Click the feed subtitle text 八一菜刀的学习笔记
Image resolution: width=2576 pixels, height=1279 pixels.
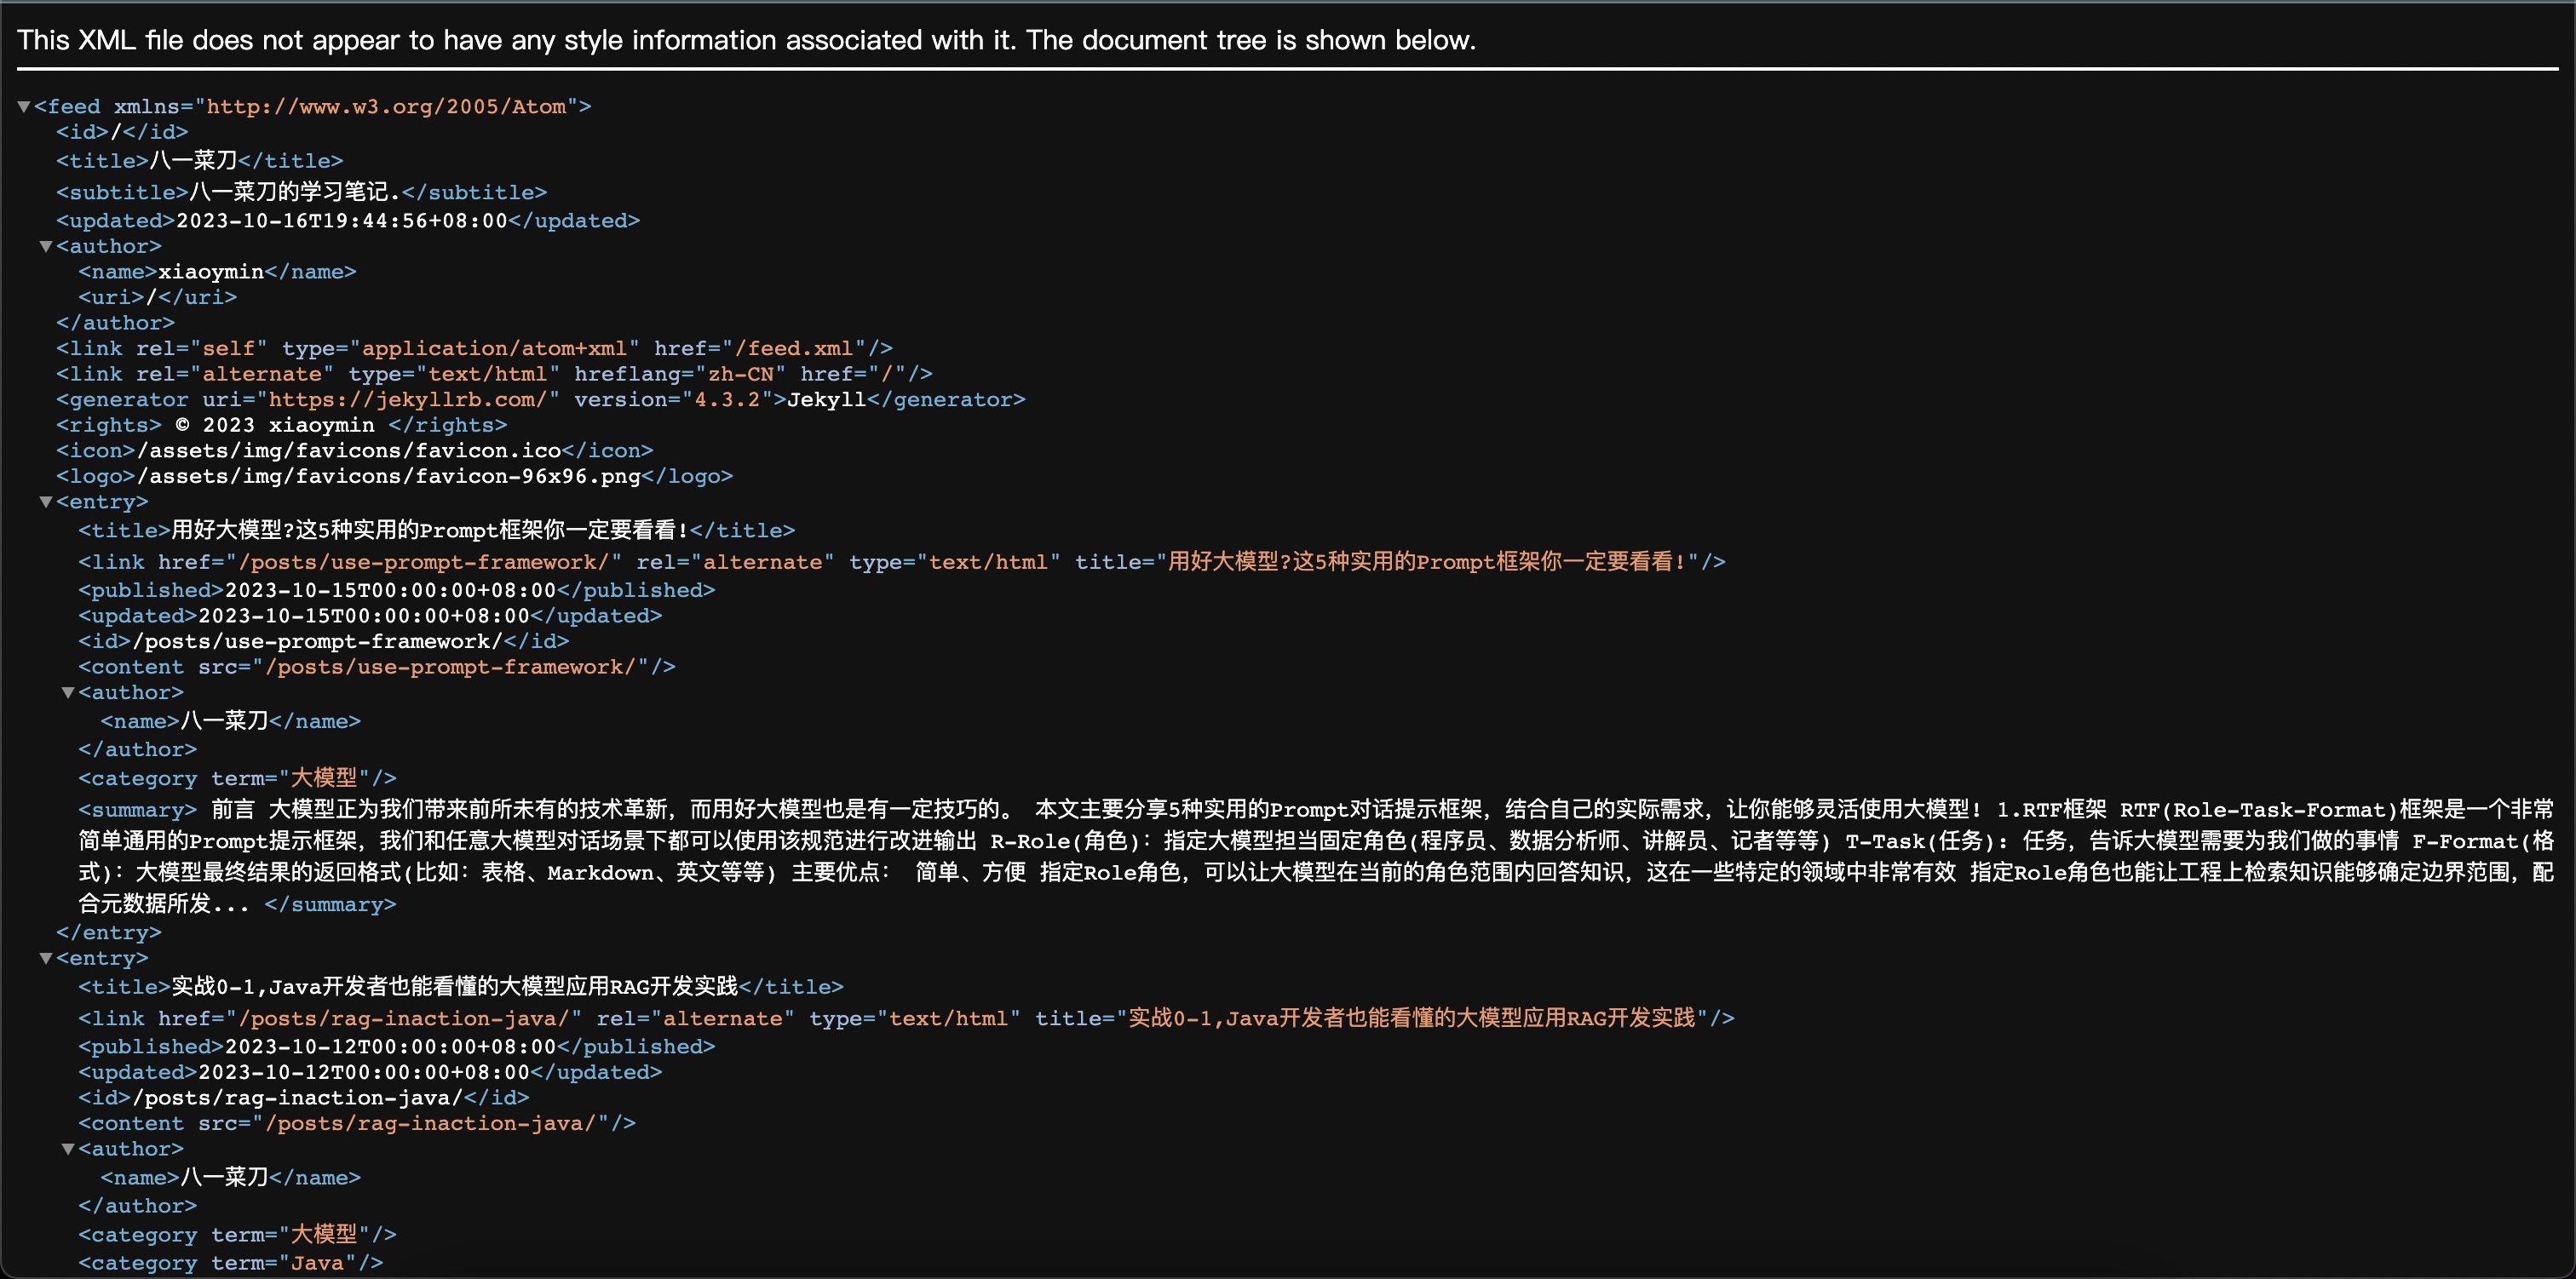pos(294,192)
